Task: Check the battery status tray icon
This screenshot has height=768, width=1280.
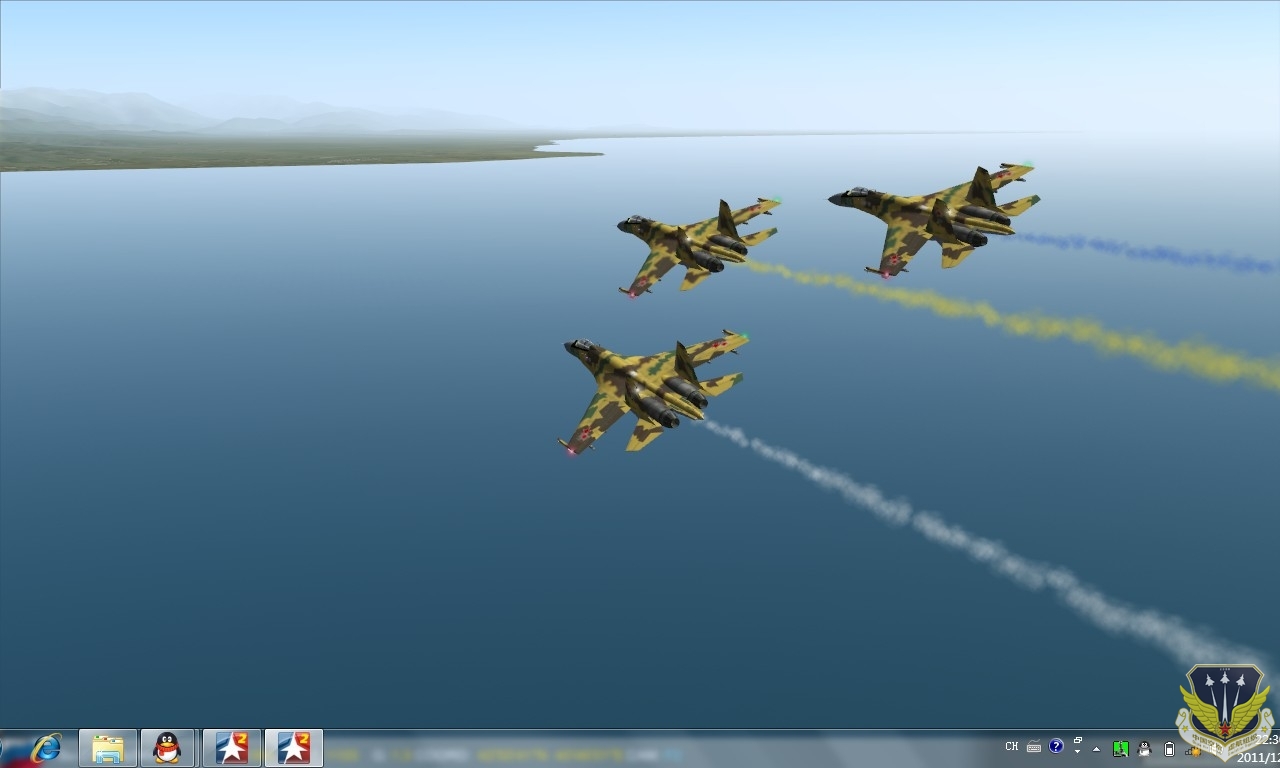Action: click(x=1169, y=748)
